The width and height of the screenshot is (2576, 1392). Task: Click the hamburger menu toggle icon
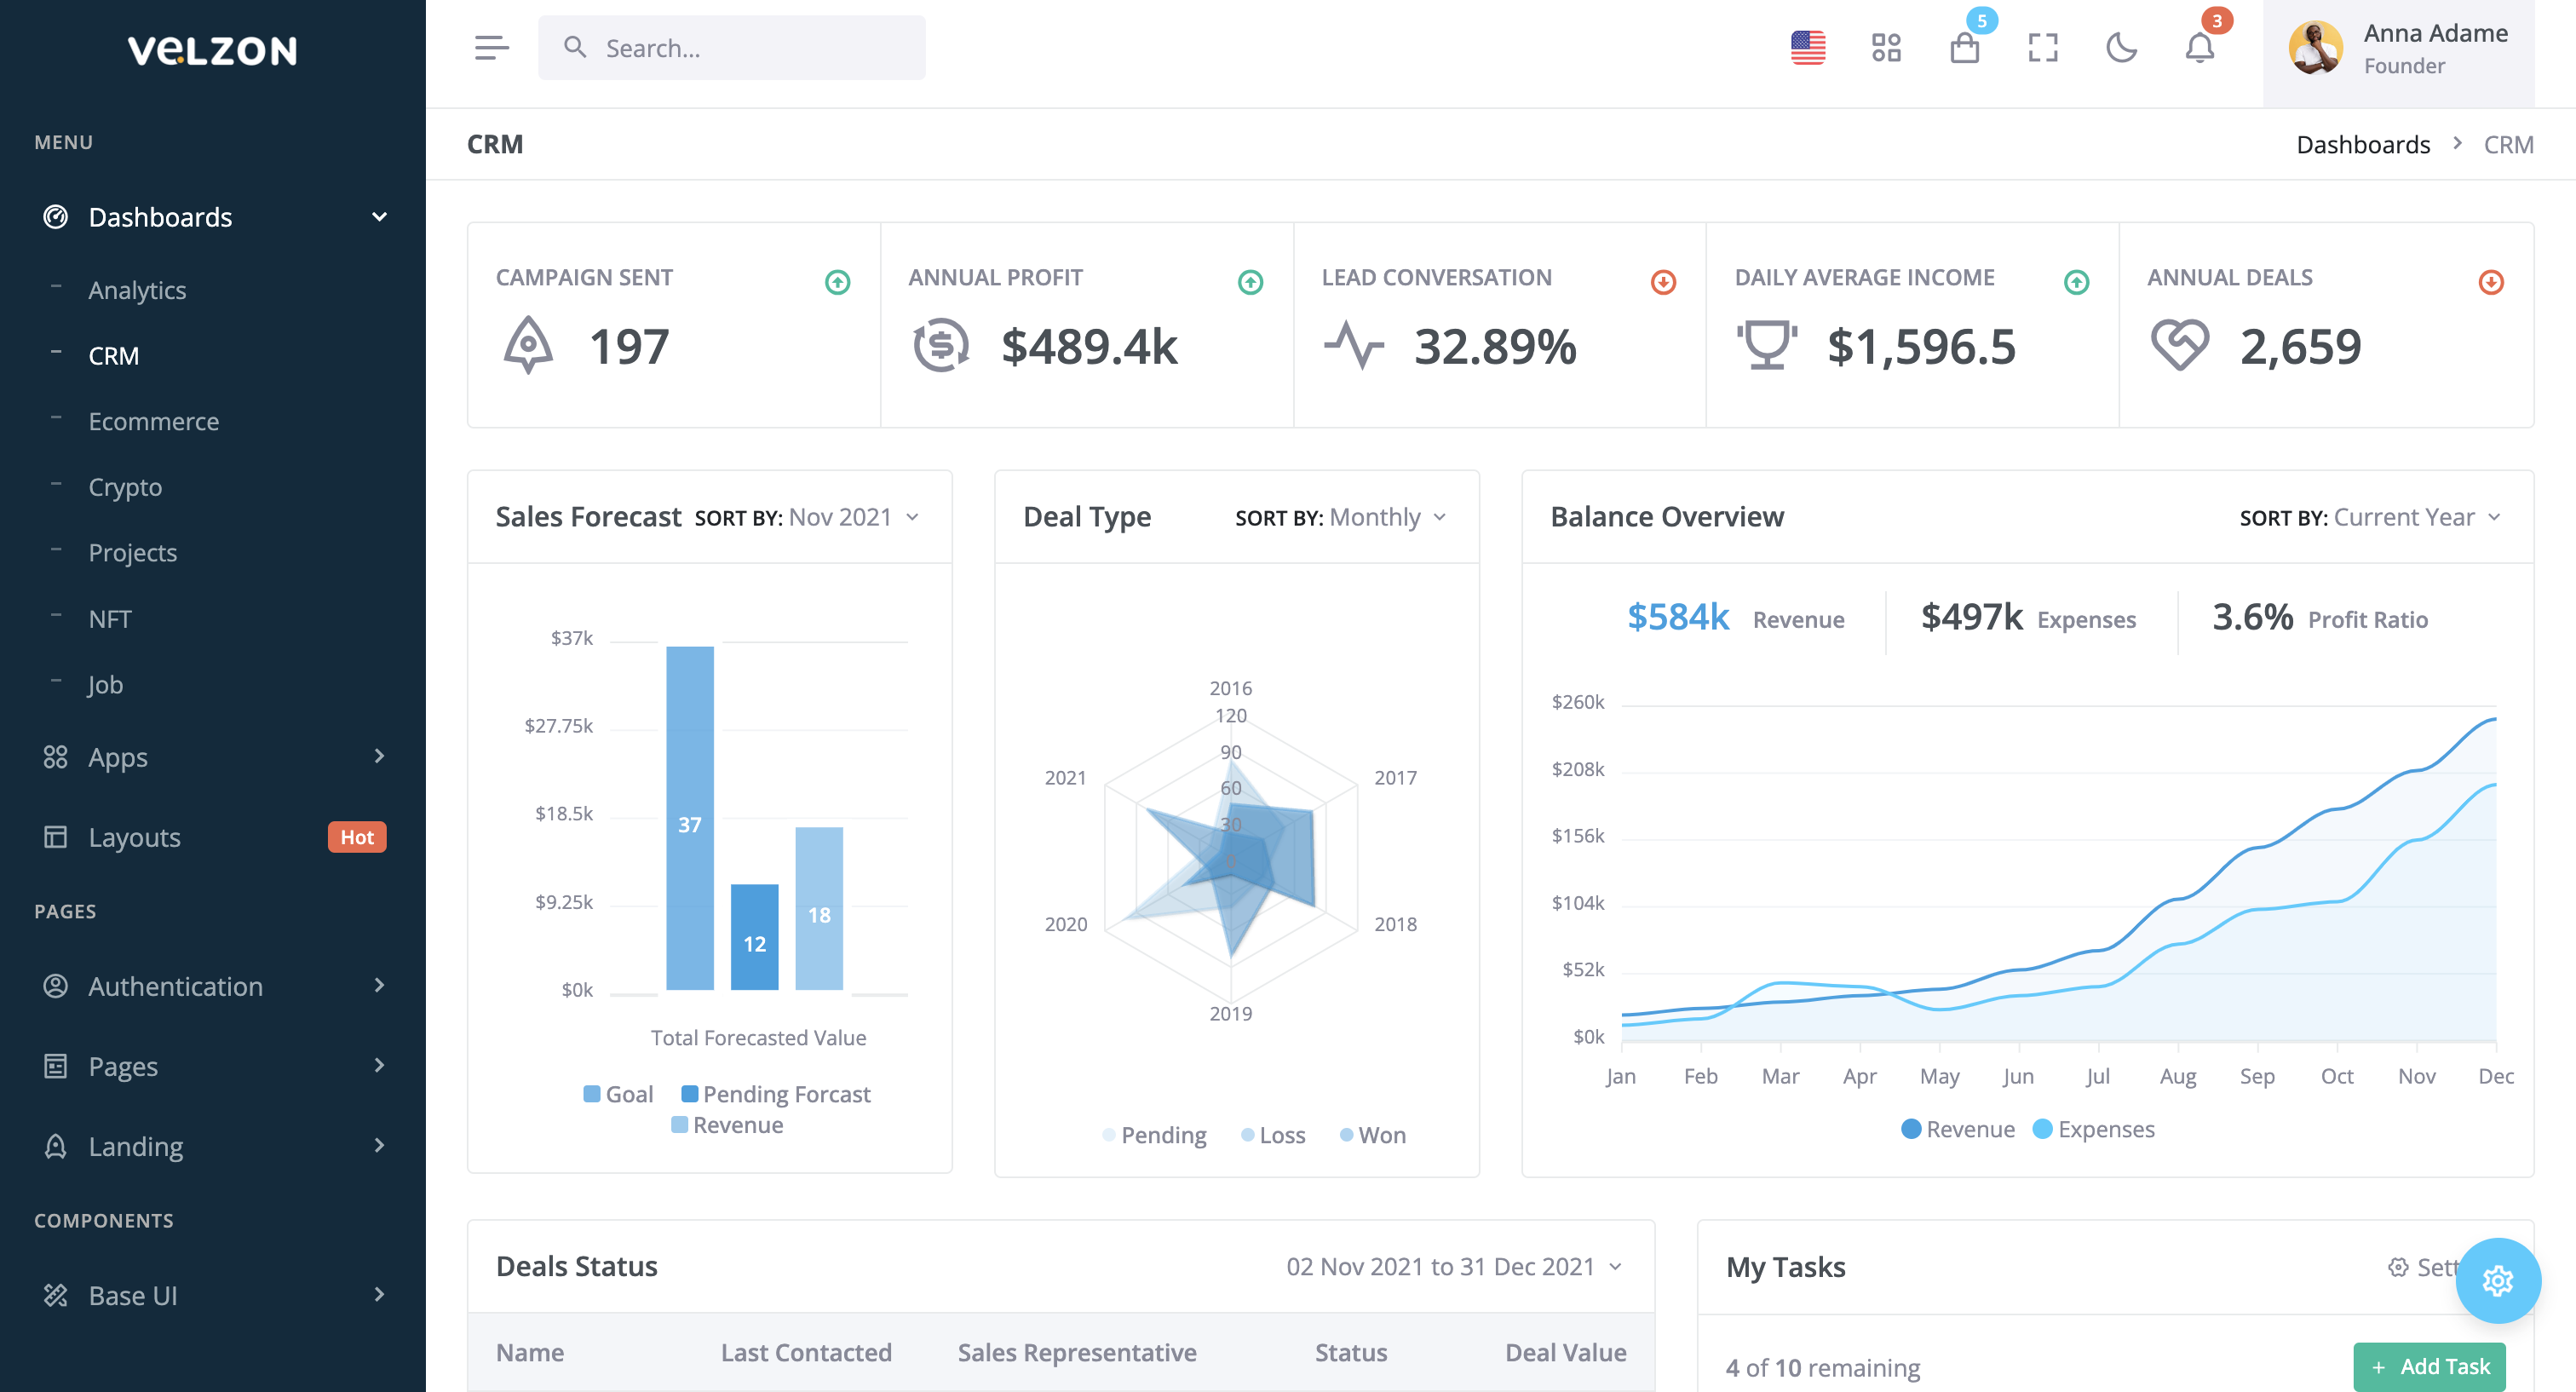491,47
